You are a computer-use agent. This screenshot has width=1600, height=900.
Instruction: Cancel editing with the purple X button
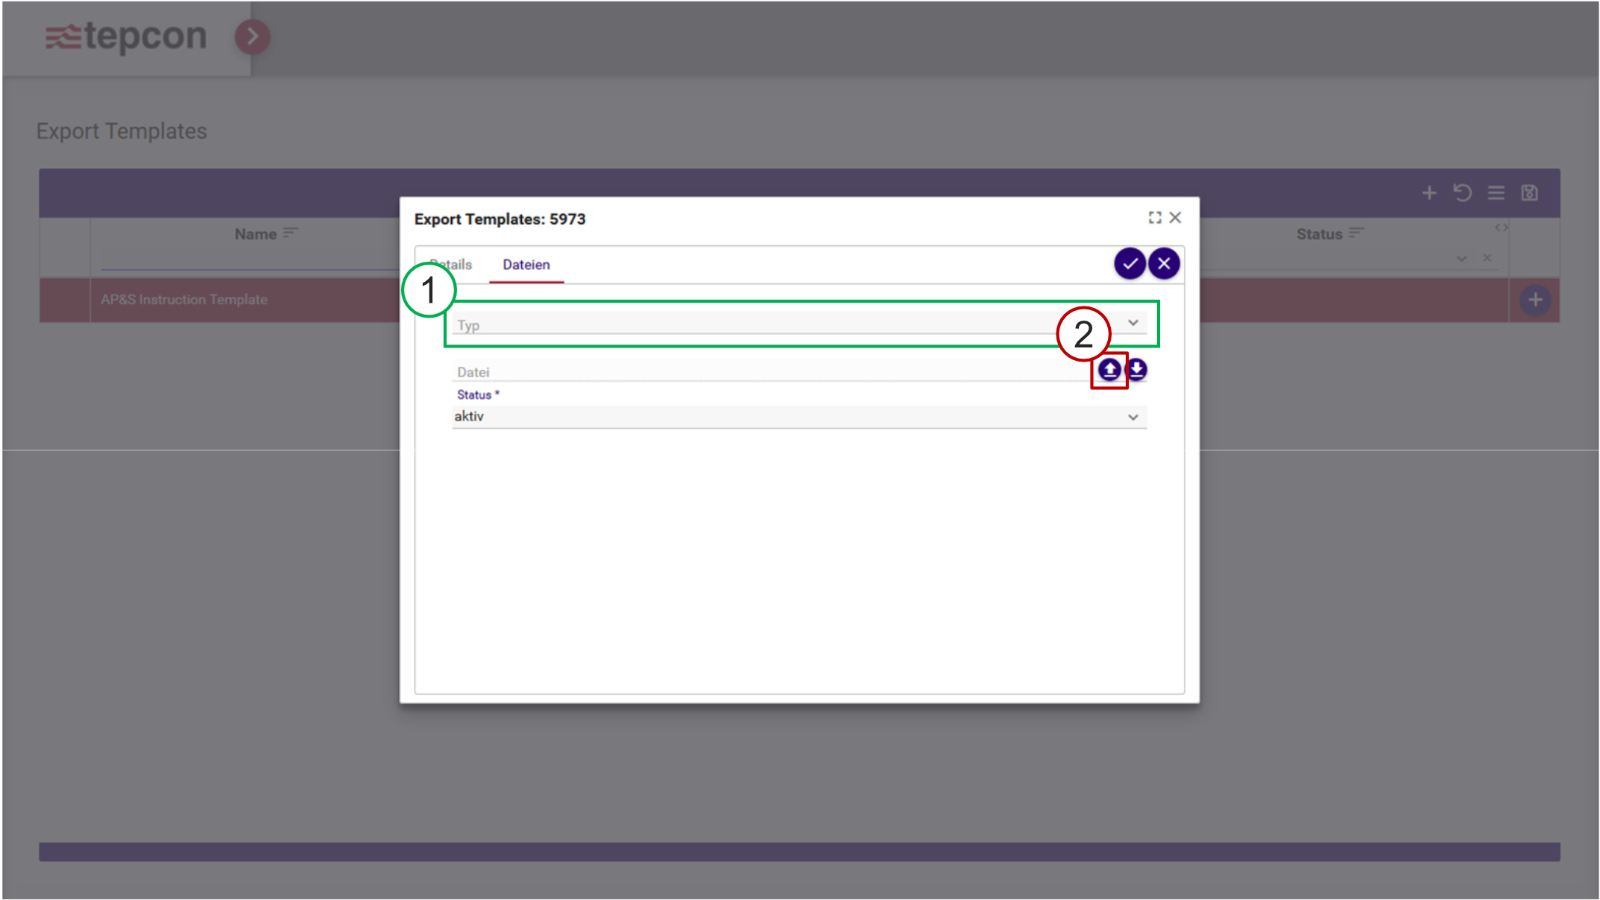(1164, 263)
